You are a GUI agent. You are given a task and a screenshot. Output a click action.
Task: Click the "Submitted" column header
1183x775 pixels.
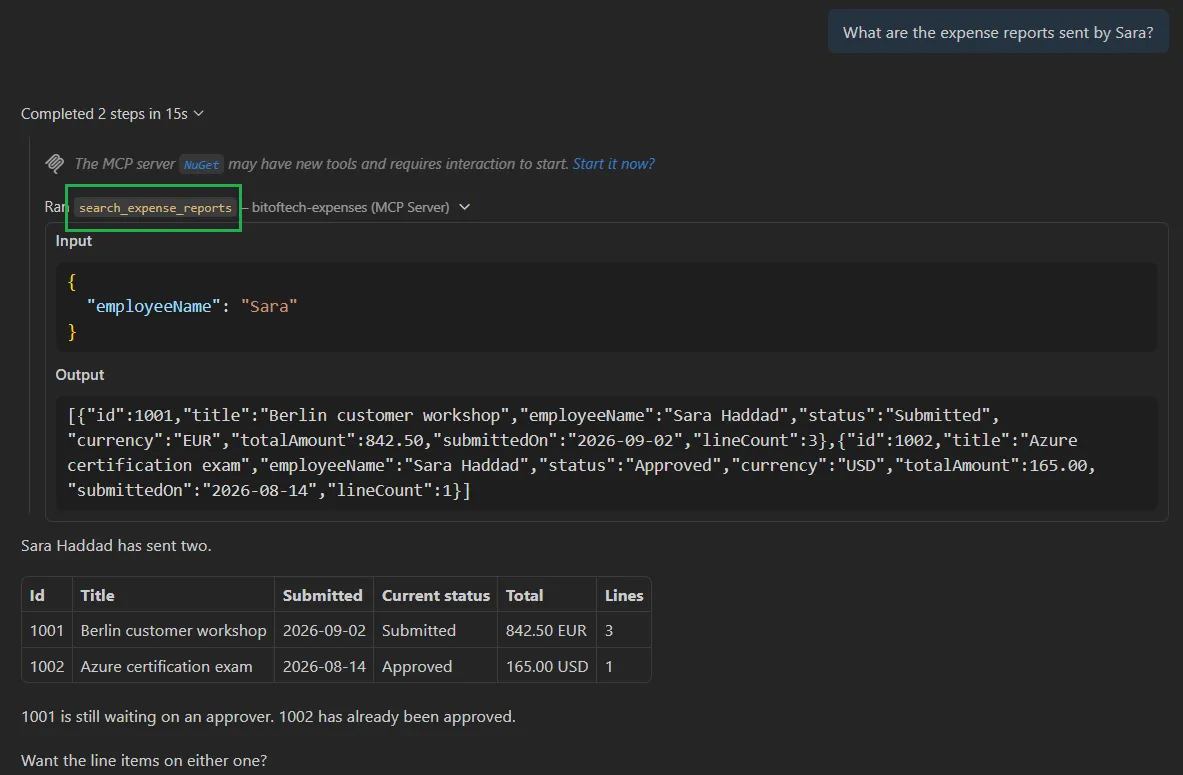pos(323,595)
